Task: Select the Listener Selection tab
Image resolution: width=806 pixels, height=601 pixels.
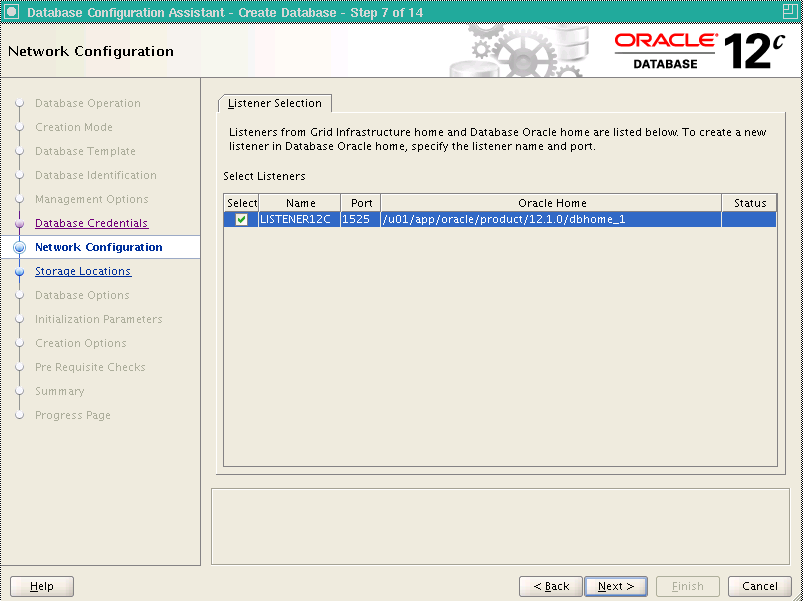Action: pos(275,103)
